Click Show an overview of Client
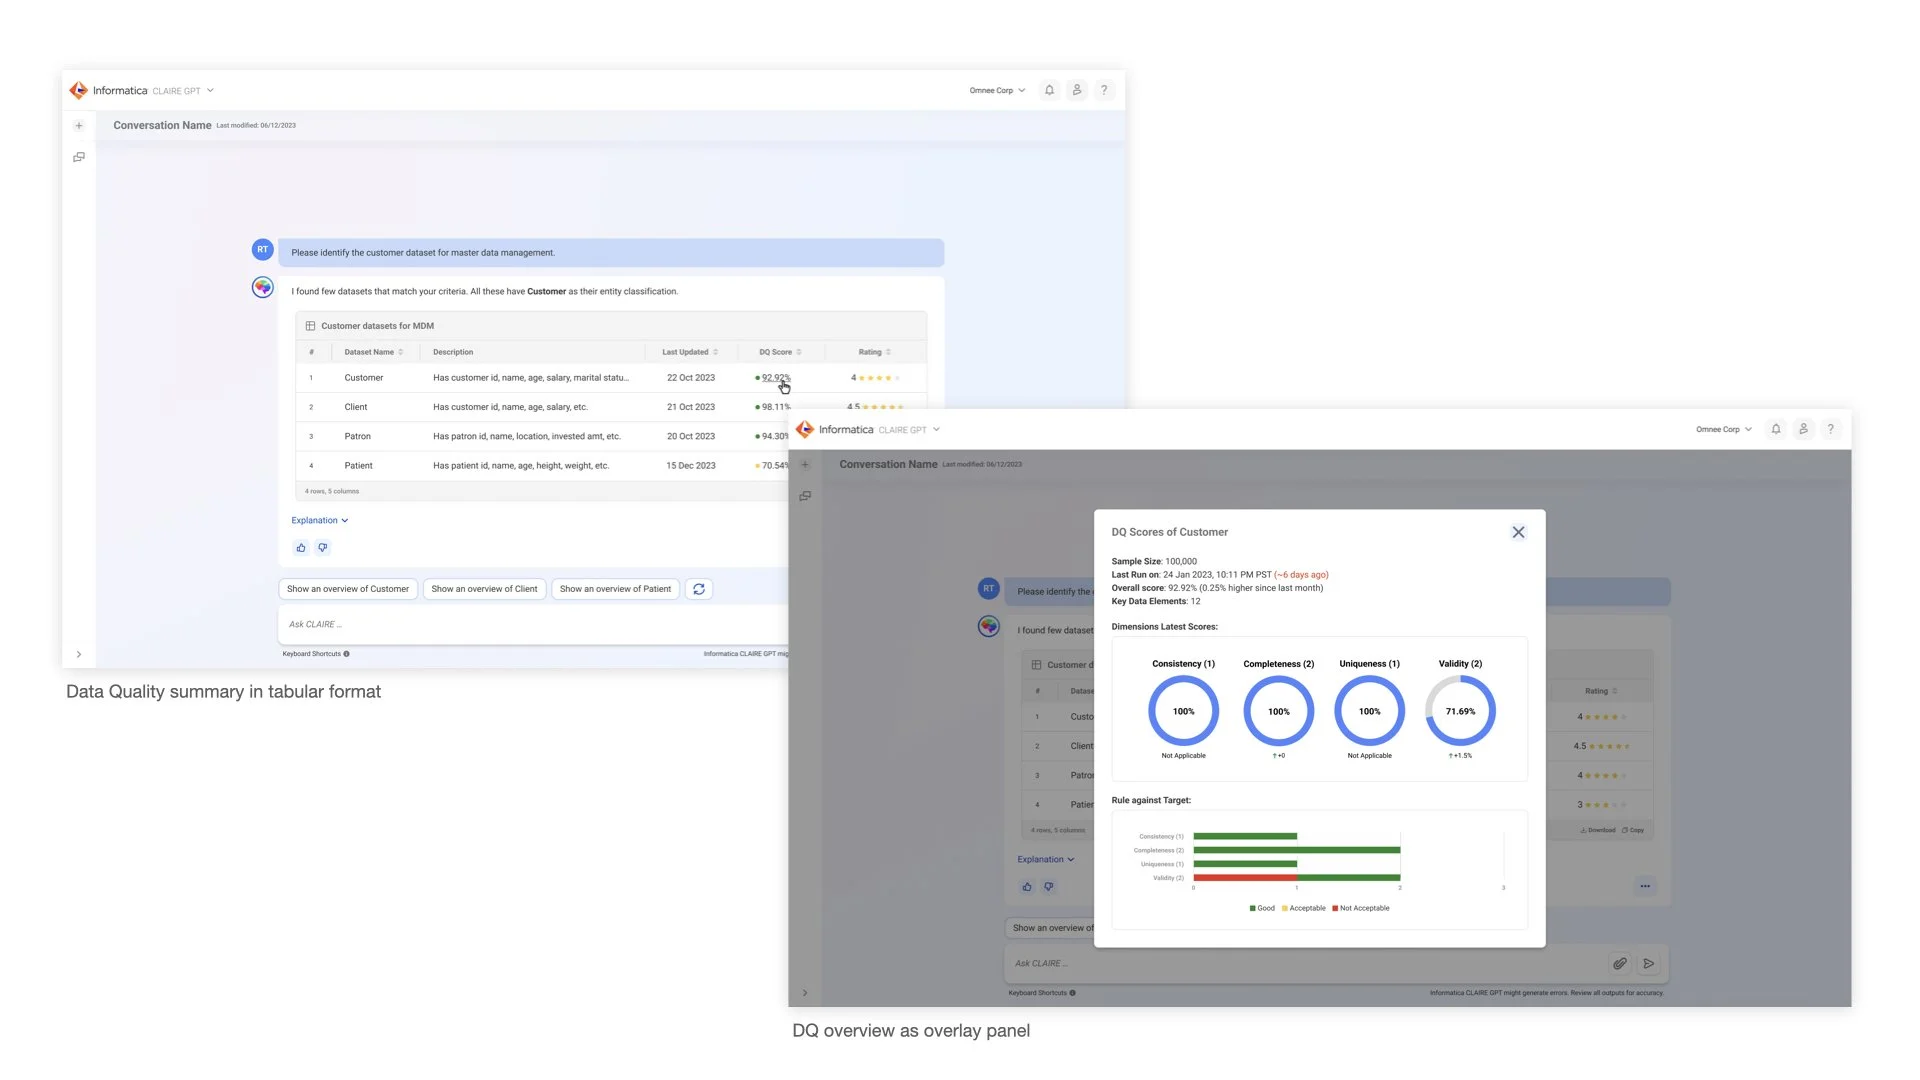 484,589
